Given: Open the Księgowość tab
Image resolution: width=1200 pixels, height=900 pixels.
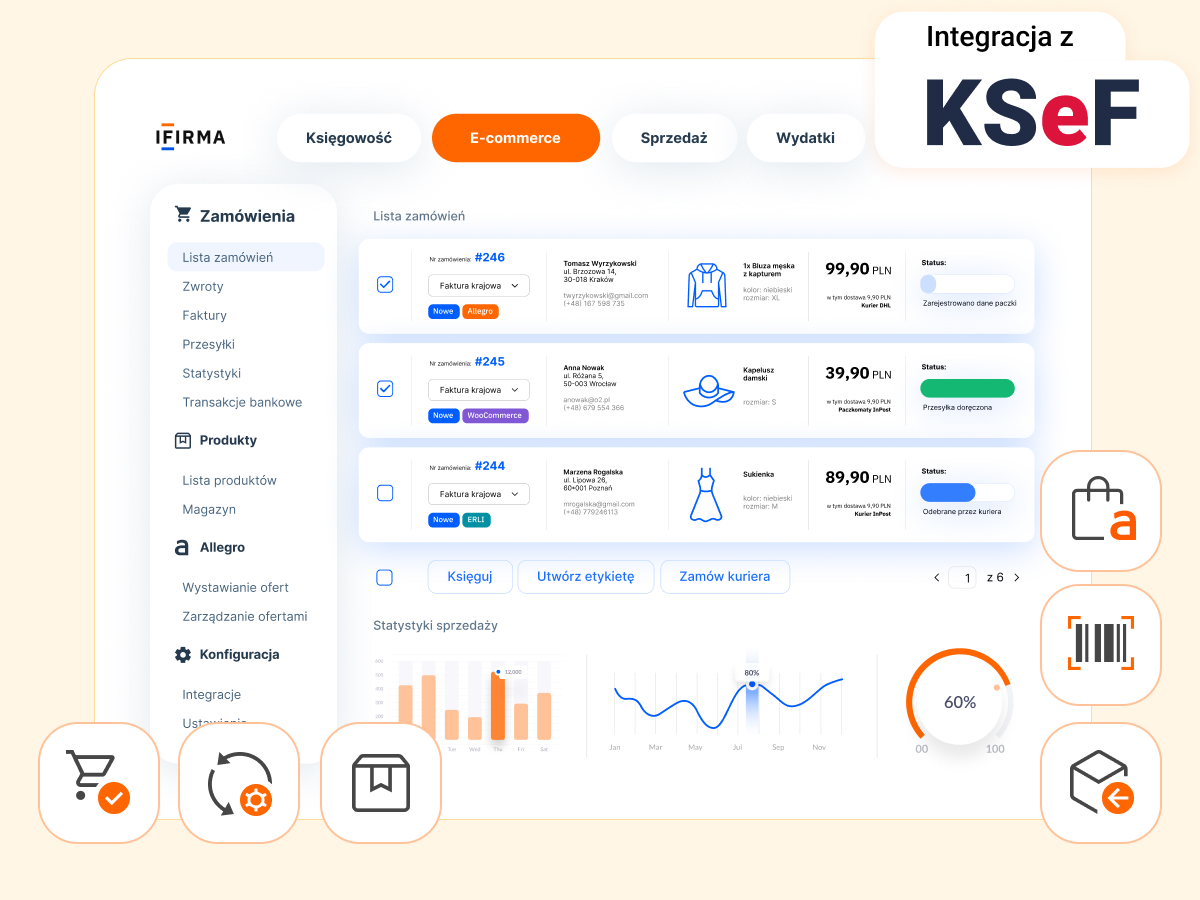Looking at the screenshot, I should click(348, 138).
